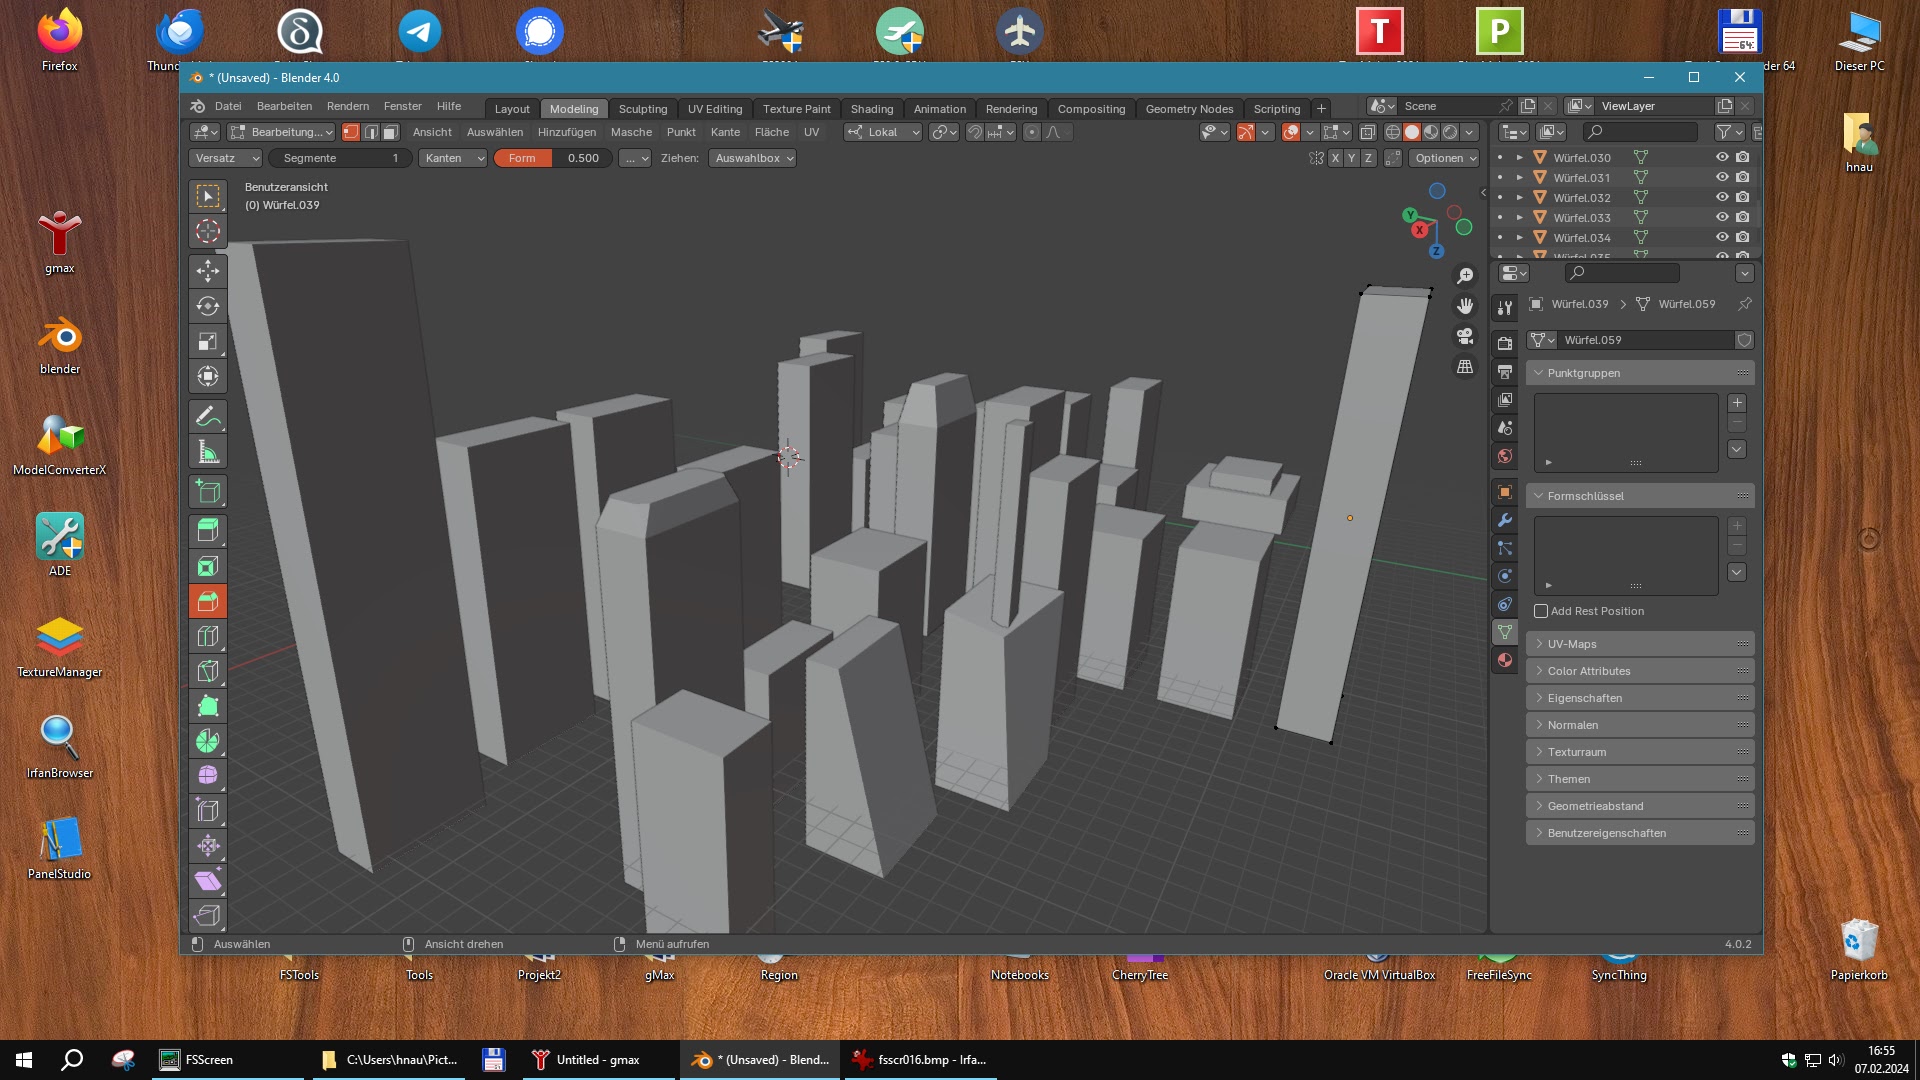Select the Measure tool
The width and height of the screenshot is (1920, 1080).
208,451
